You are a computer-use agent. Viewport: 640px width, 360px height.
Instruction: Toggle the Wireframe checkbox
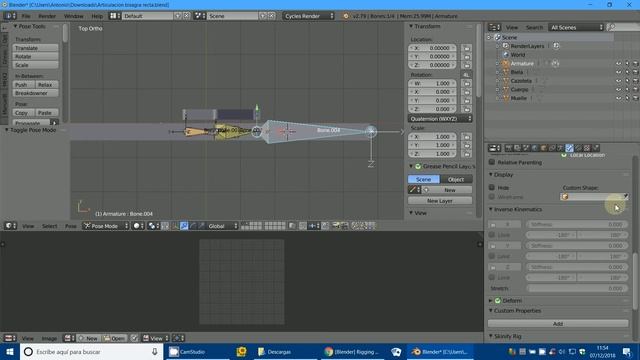coord(492,197)
